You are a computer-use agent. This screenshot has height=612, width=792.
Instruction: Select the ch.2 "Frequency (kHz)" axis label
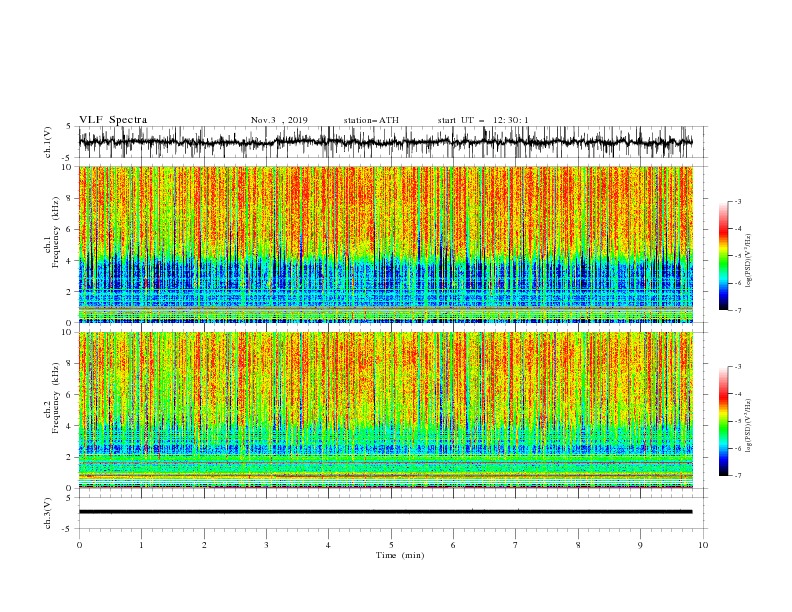point(56,398)
